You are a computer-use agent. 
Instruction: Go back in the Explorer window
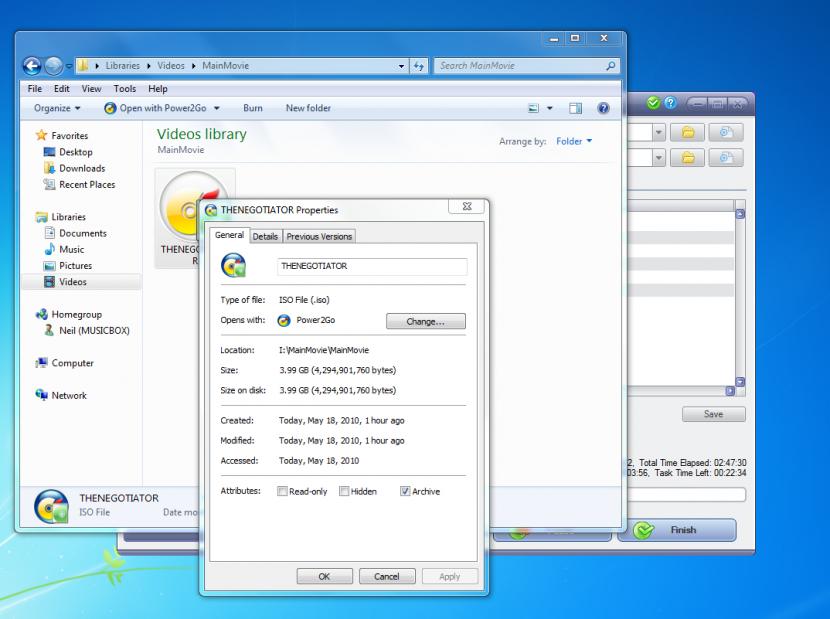(32, 66)
